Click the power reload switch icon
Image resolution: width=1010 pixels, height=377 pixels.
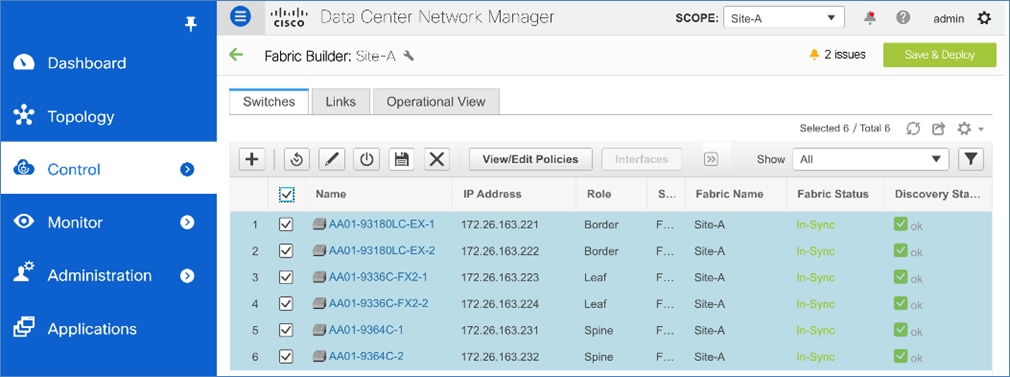click(367, 159)
